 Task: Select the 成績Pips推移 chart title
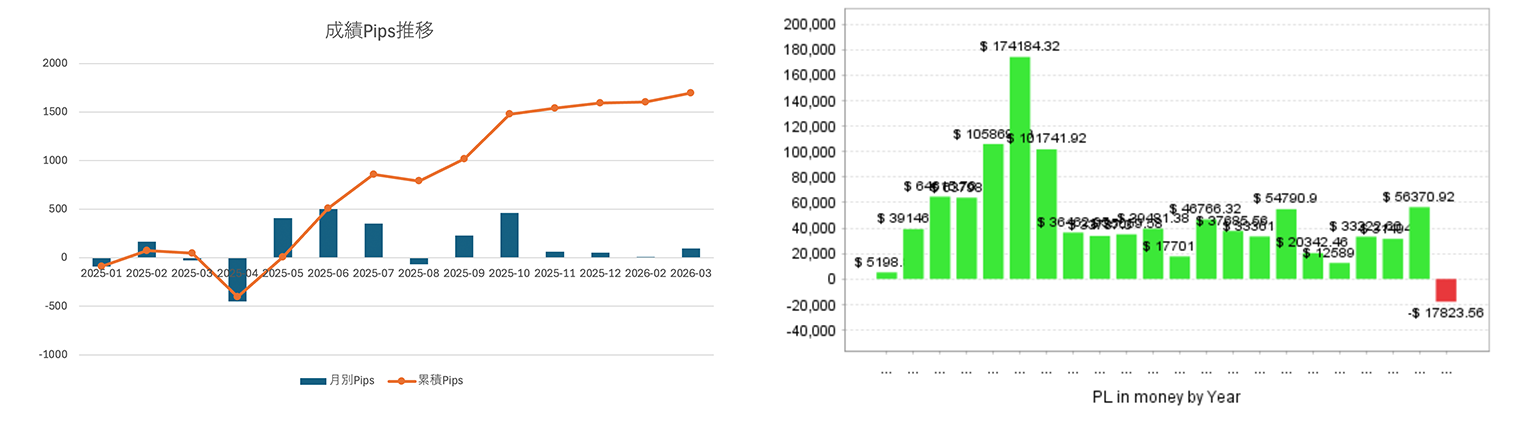click(379, 31)
